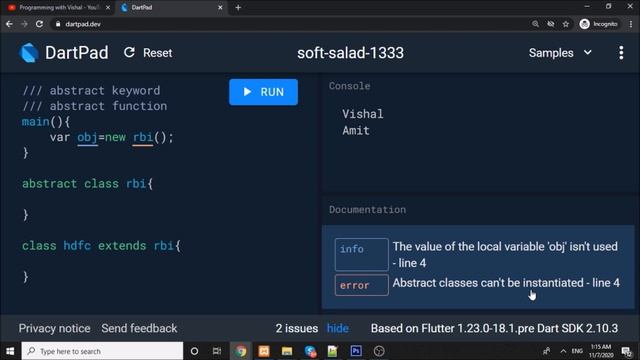Open File Explorer from taskbar
Image resolution: width=640 pixels, height=360 pixels.
pyautogui.click(x=287, y=351)
